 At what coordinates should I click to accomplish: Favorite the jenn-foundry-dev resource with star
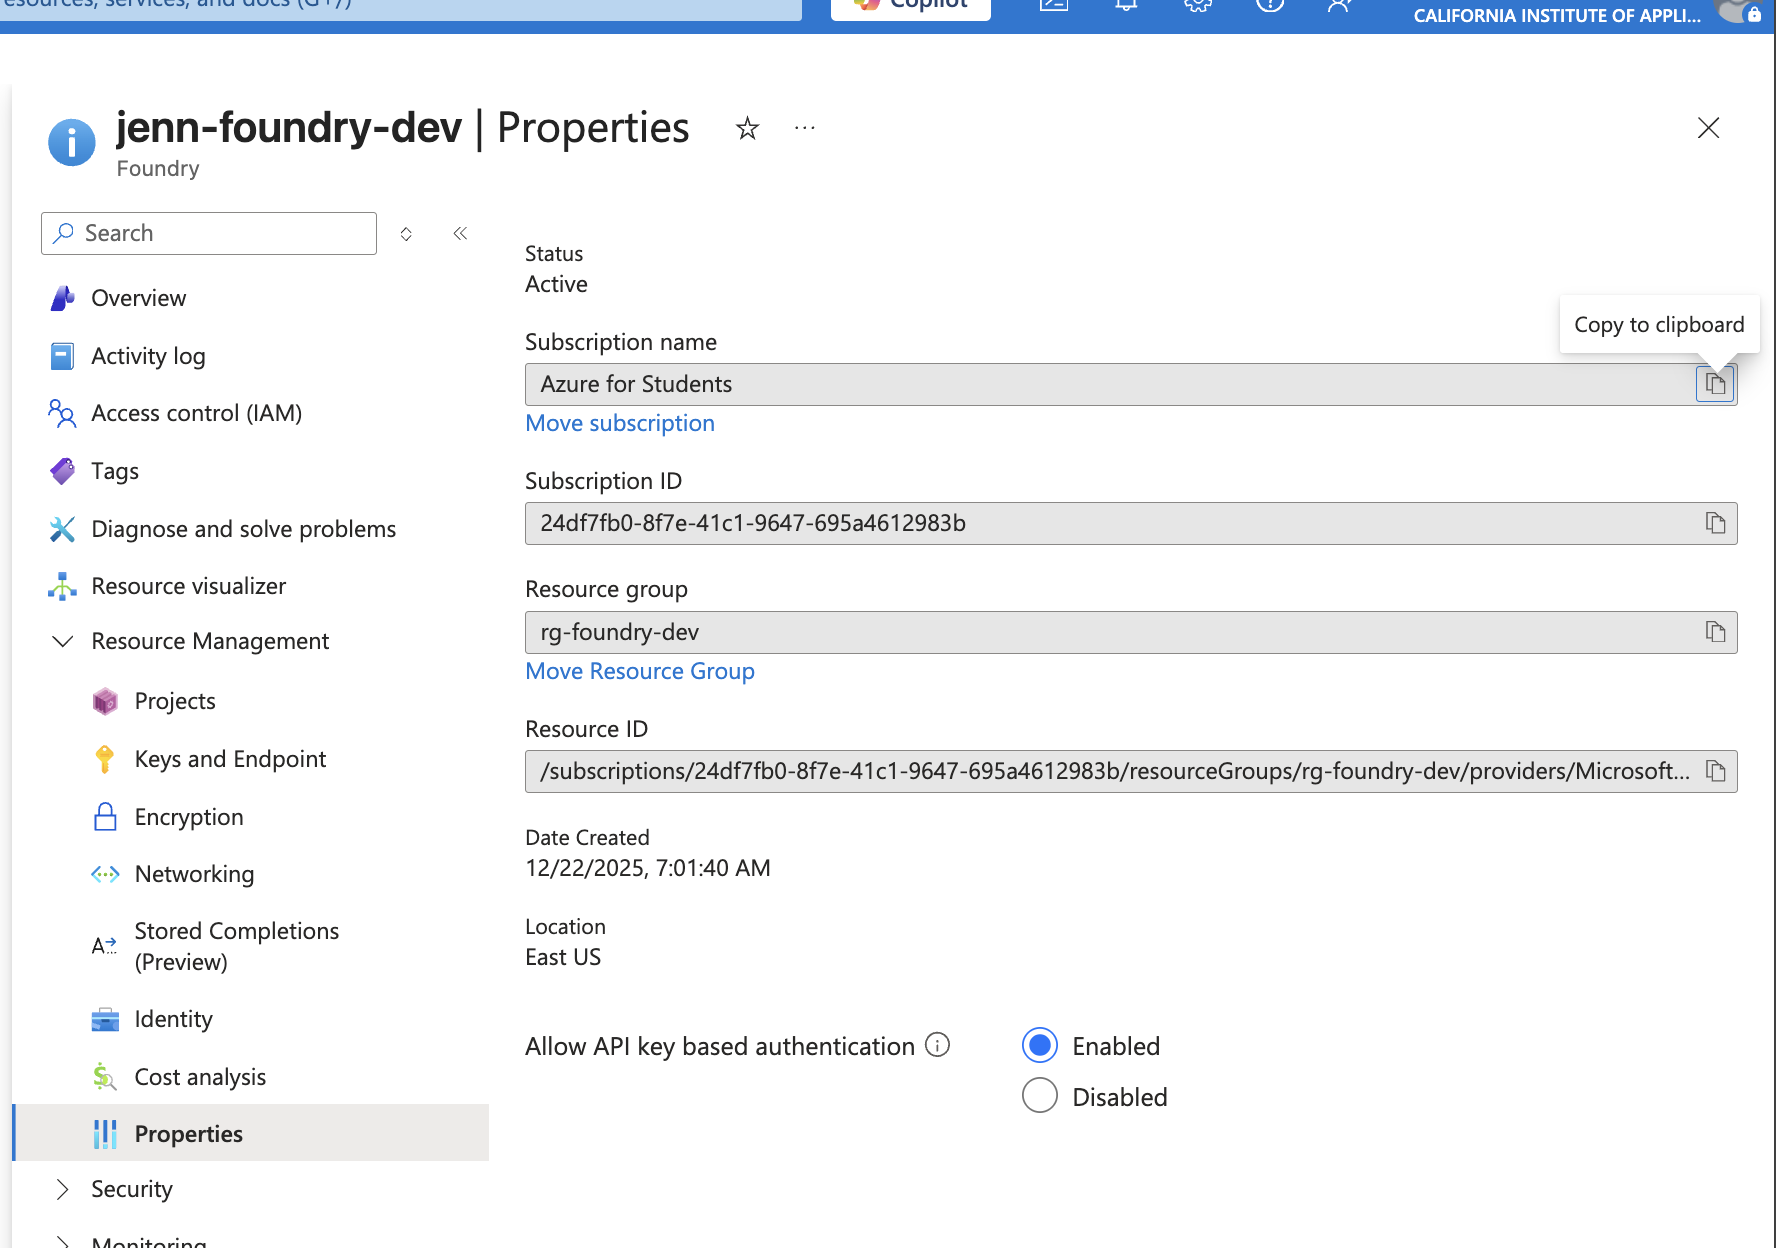coord(747,128)
